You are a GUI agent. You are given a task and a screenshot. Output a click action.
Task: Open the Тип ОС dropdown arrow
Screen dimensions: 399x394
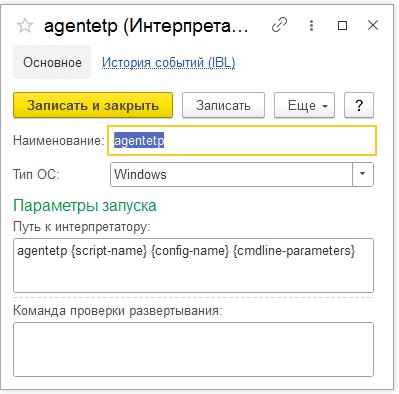(x=363, y=174)
